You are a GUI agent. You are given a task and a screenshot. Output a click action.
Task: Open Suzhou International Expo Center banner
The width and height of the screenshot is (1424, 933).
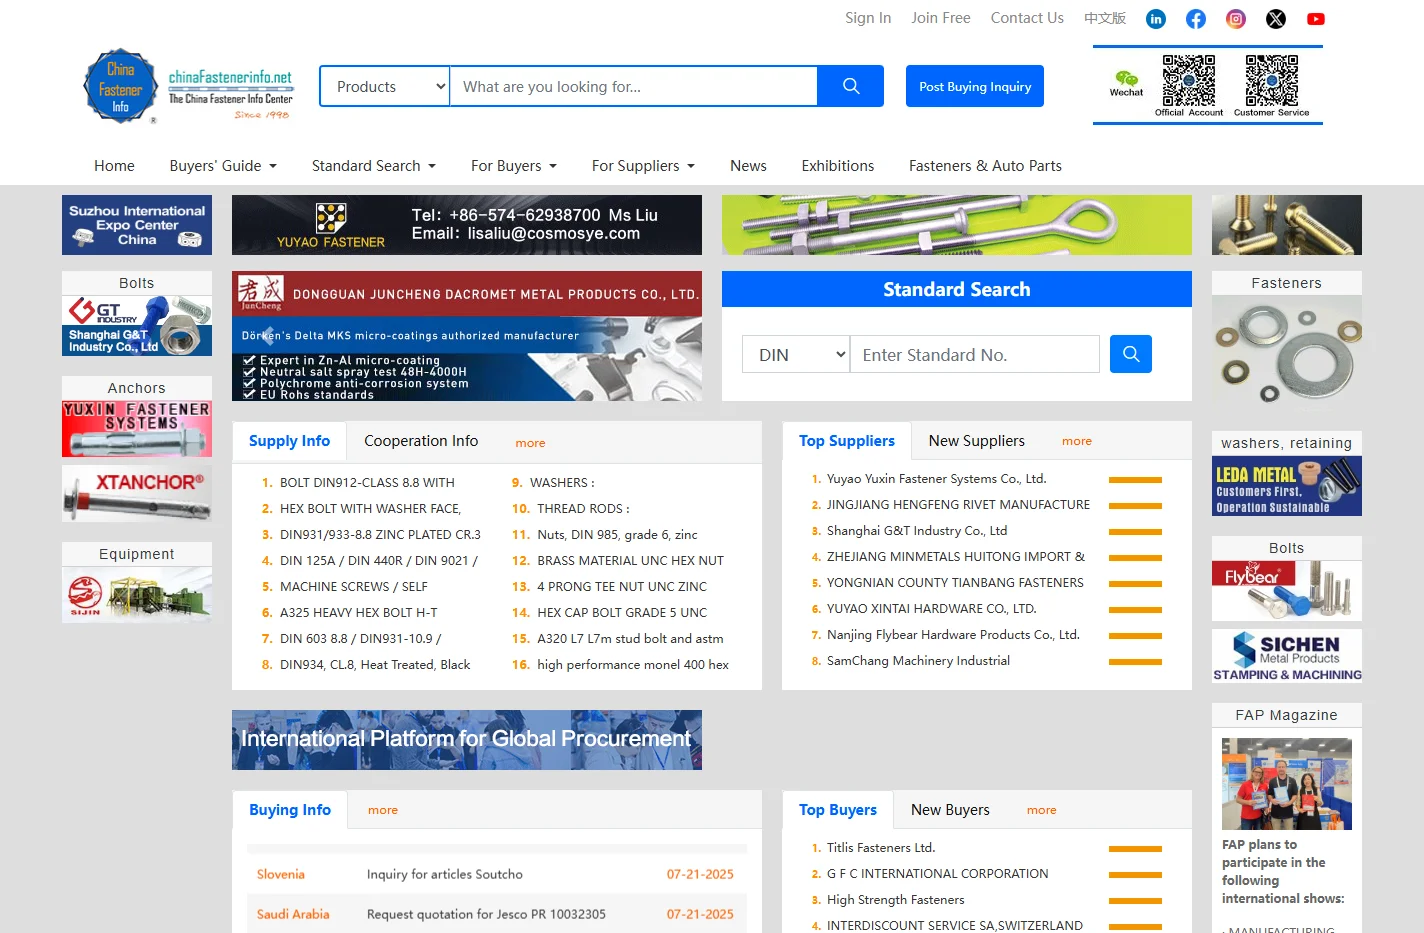pos(137,225)
